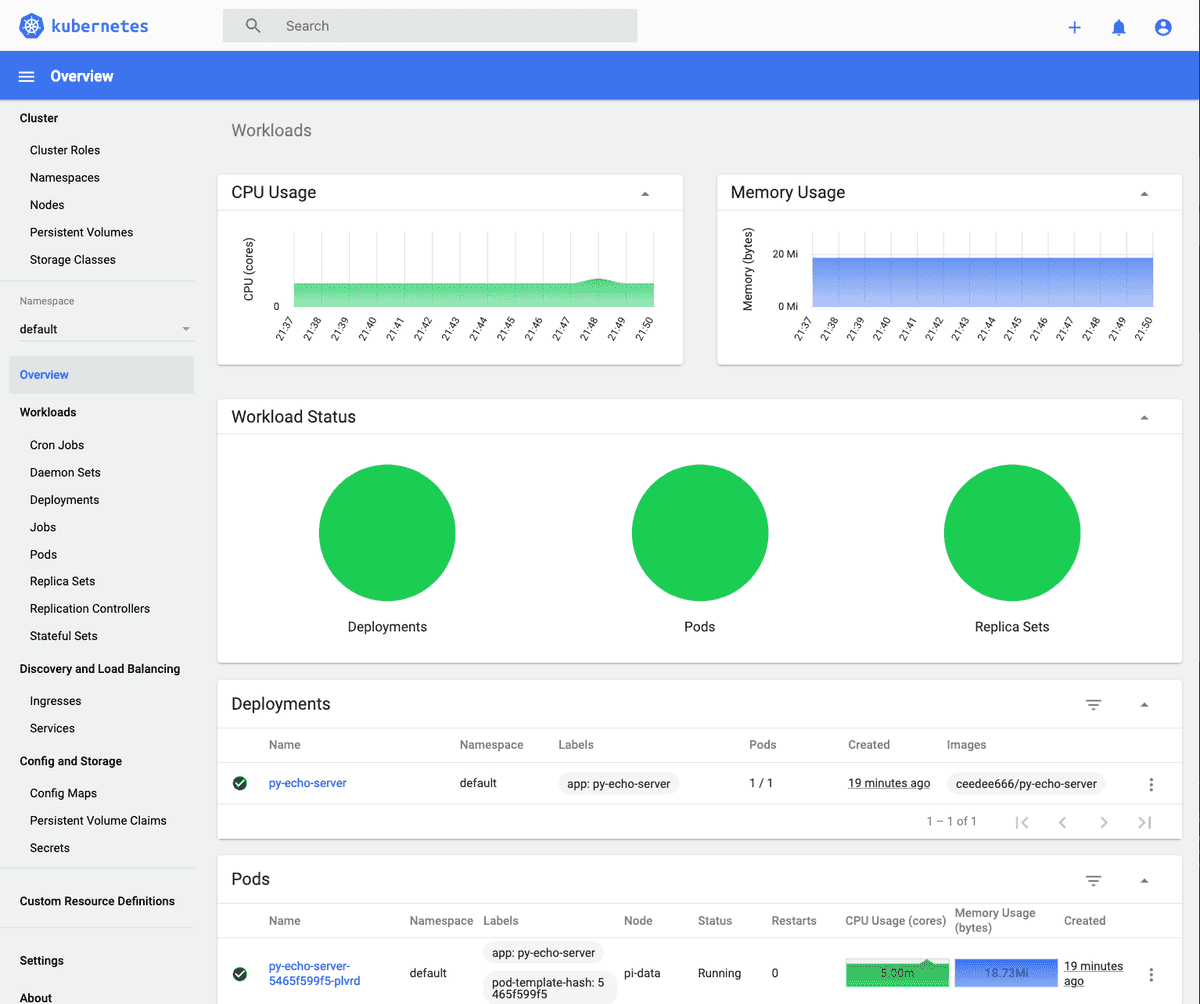The width and height of the screenshot is (1200, 1004).
Task: Click the magnifier icon in search bar
Action: [x=252, y=25]
